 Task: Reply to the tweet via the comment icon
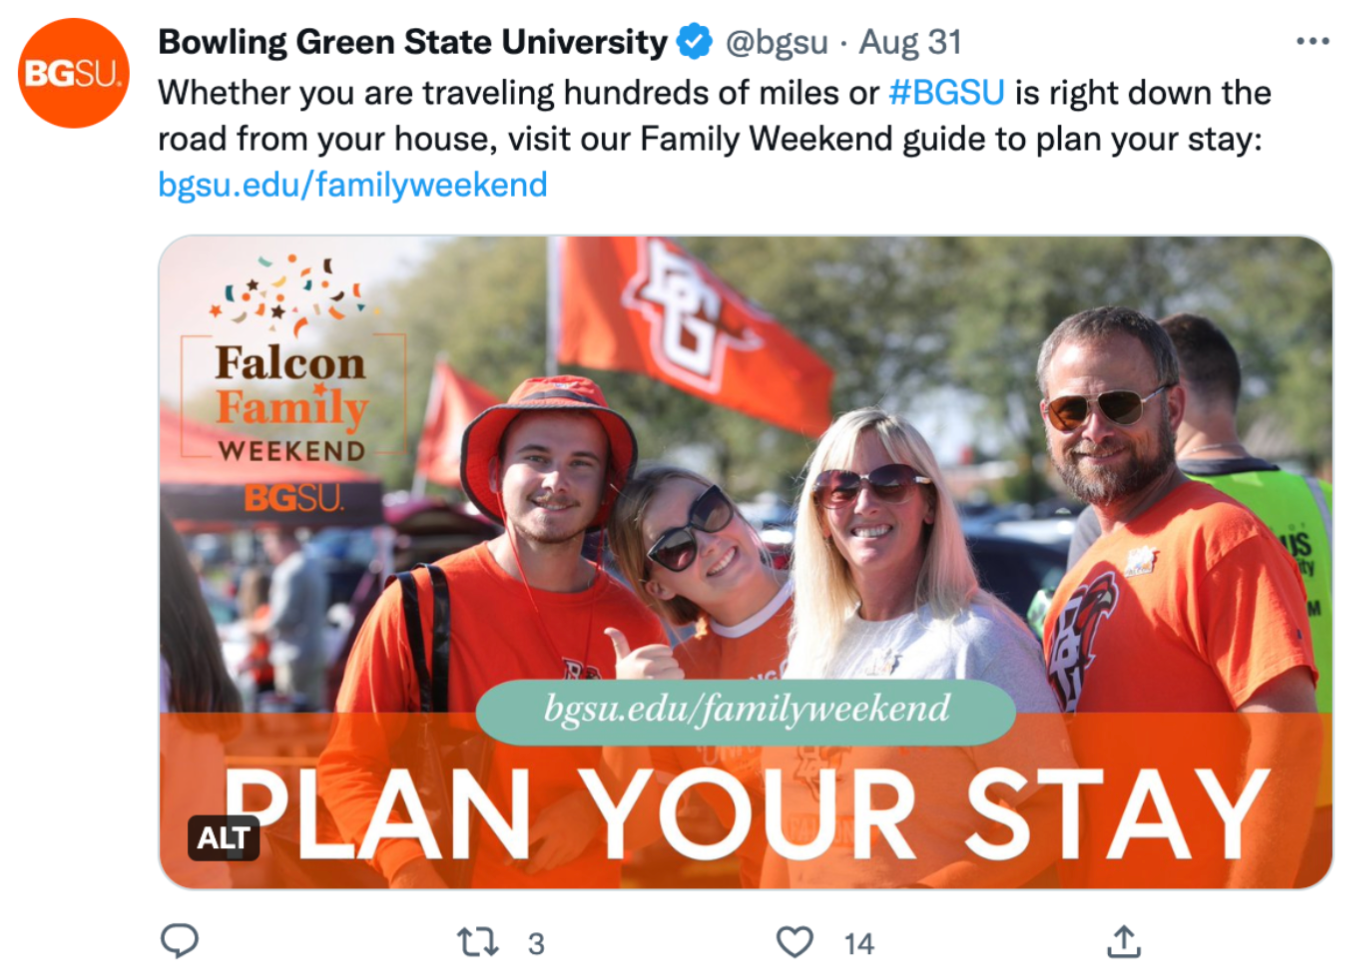[x=180, y=941]
